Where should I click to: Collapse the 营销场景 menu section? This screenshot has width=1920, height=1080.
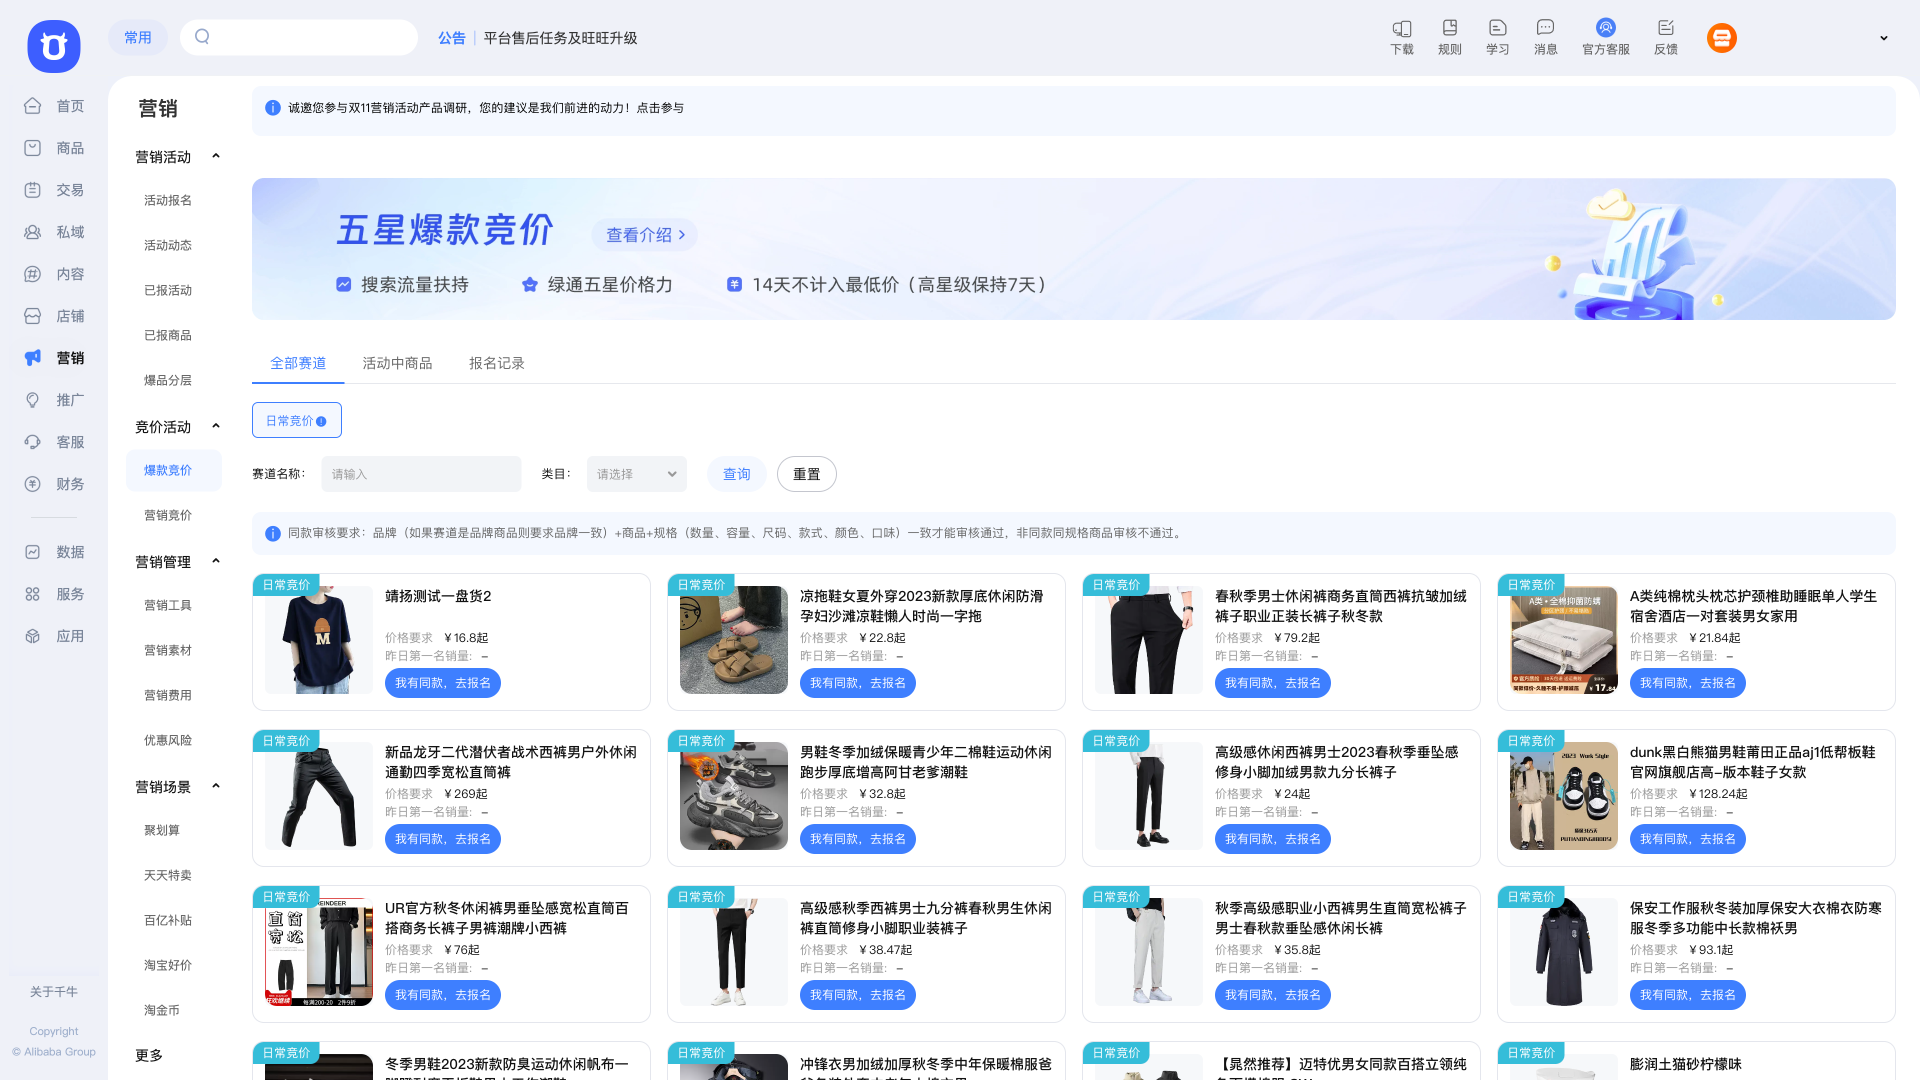pyautogui.click(x=215, y=787)
